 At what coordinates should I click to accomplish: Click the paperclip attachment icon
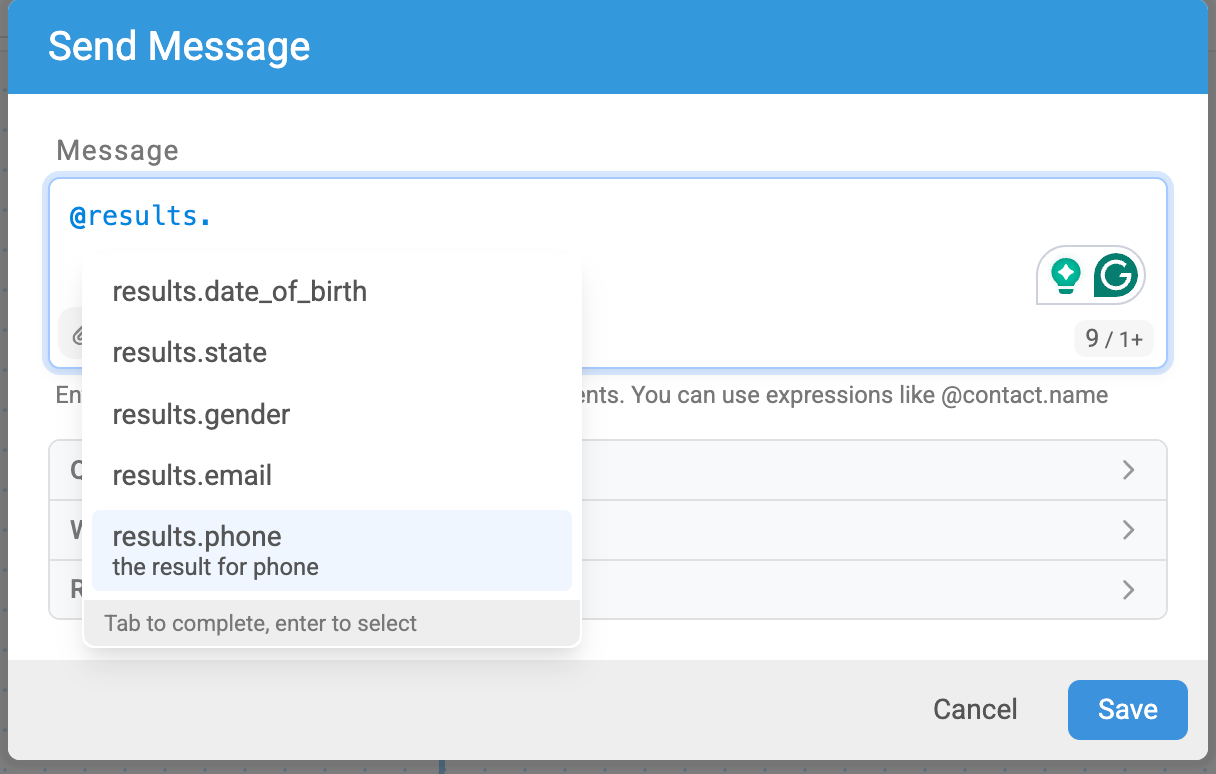76,335
